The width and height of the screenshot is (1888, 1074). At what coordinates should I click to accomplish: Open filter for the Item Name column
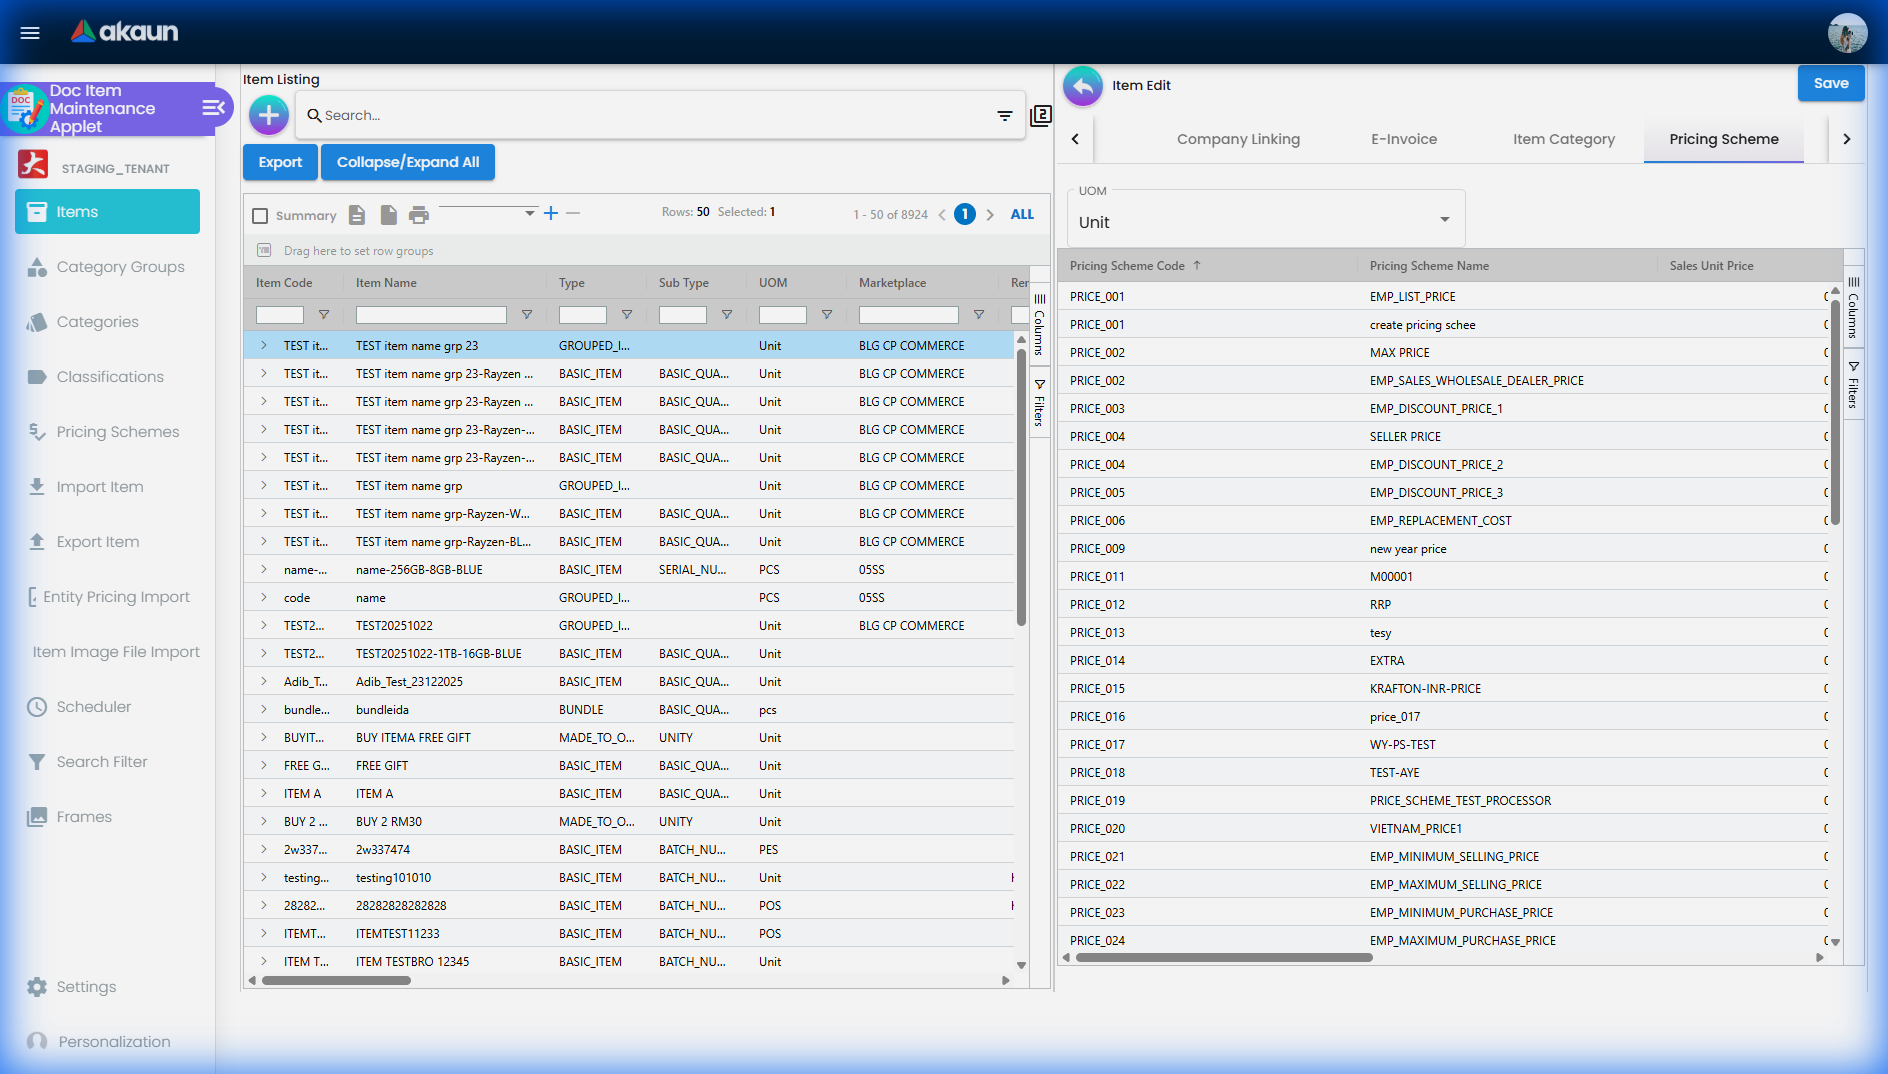pyautogui.click(x=526, y=315)
